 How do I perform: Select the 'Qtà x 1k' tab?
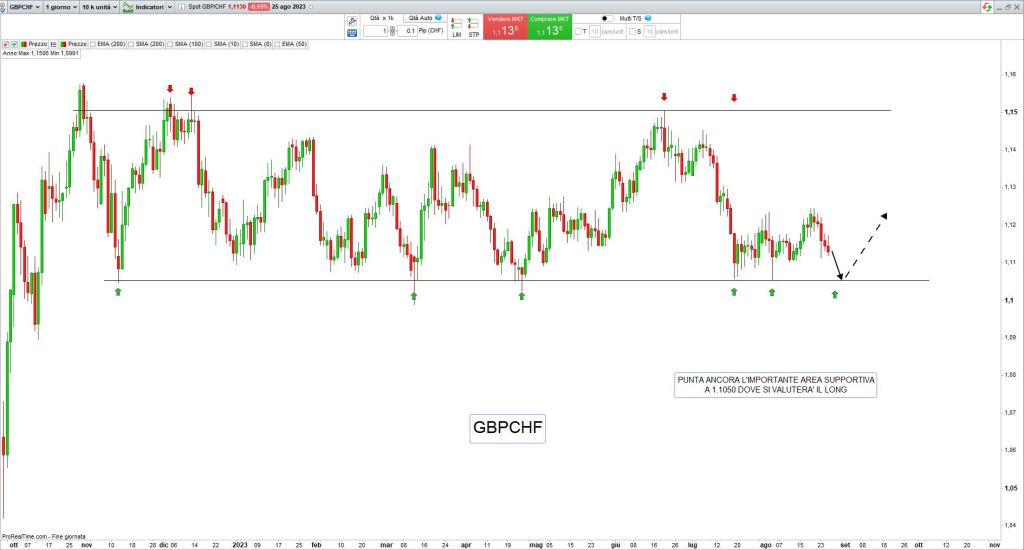coord(381,19)
